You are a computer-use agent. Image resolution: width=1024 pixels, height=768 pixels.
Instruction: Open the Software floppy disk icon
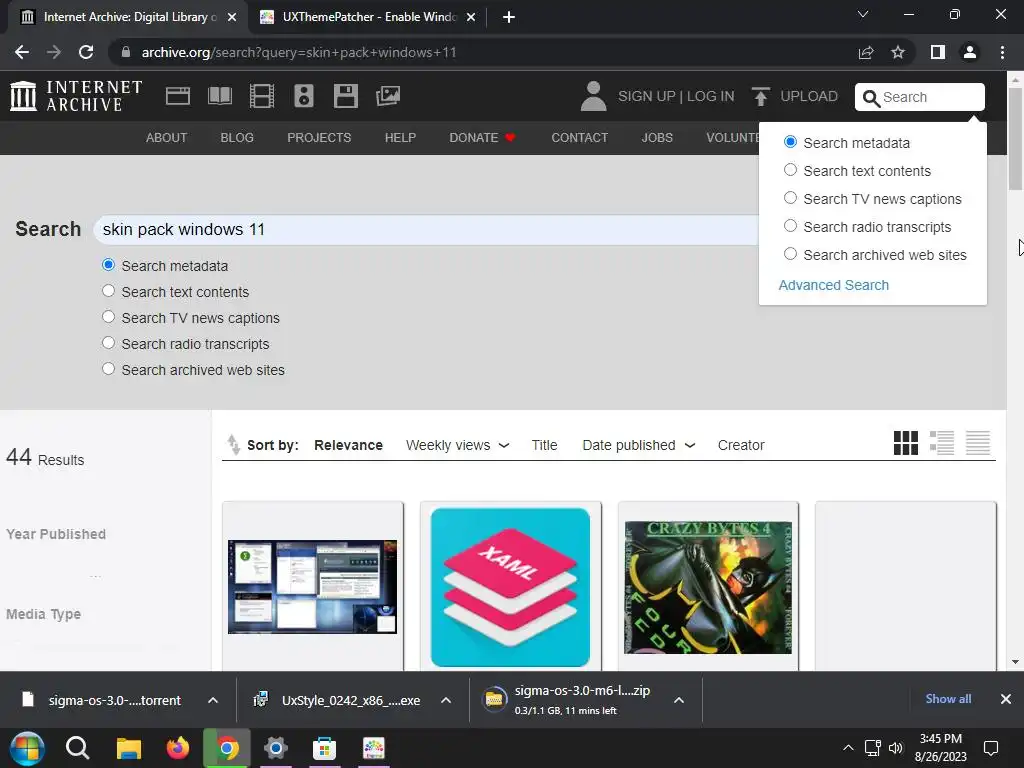pos(345,96)
